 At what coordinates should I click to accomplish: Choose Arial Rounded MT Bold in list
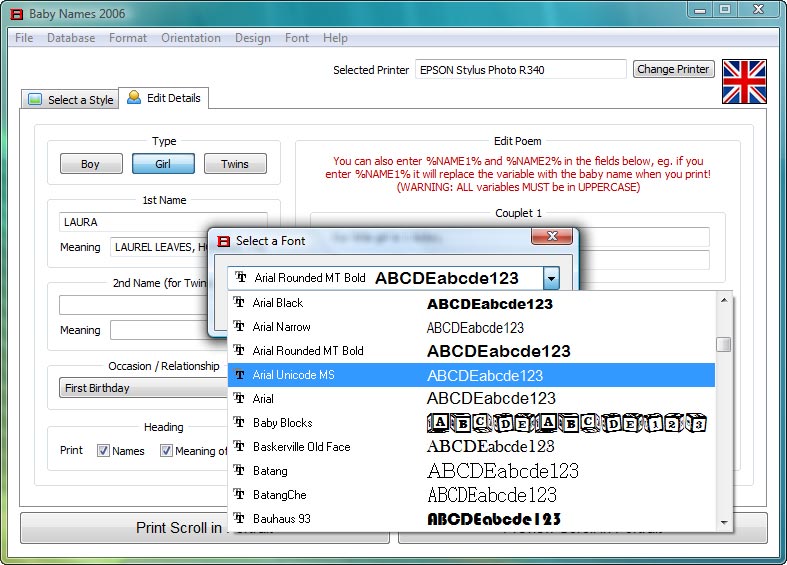[x=471, y=351]
